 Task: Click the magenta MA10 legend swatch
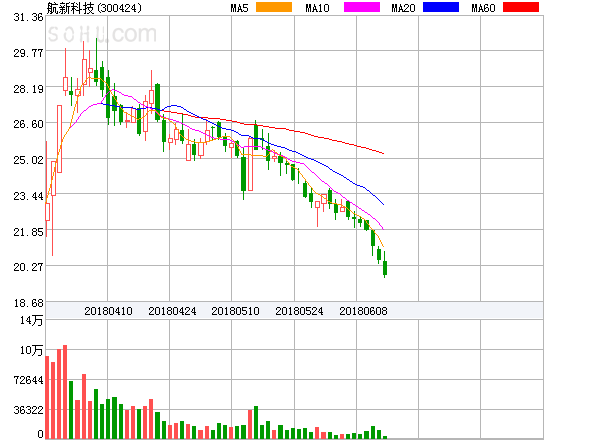pos(362,7)
